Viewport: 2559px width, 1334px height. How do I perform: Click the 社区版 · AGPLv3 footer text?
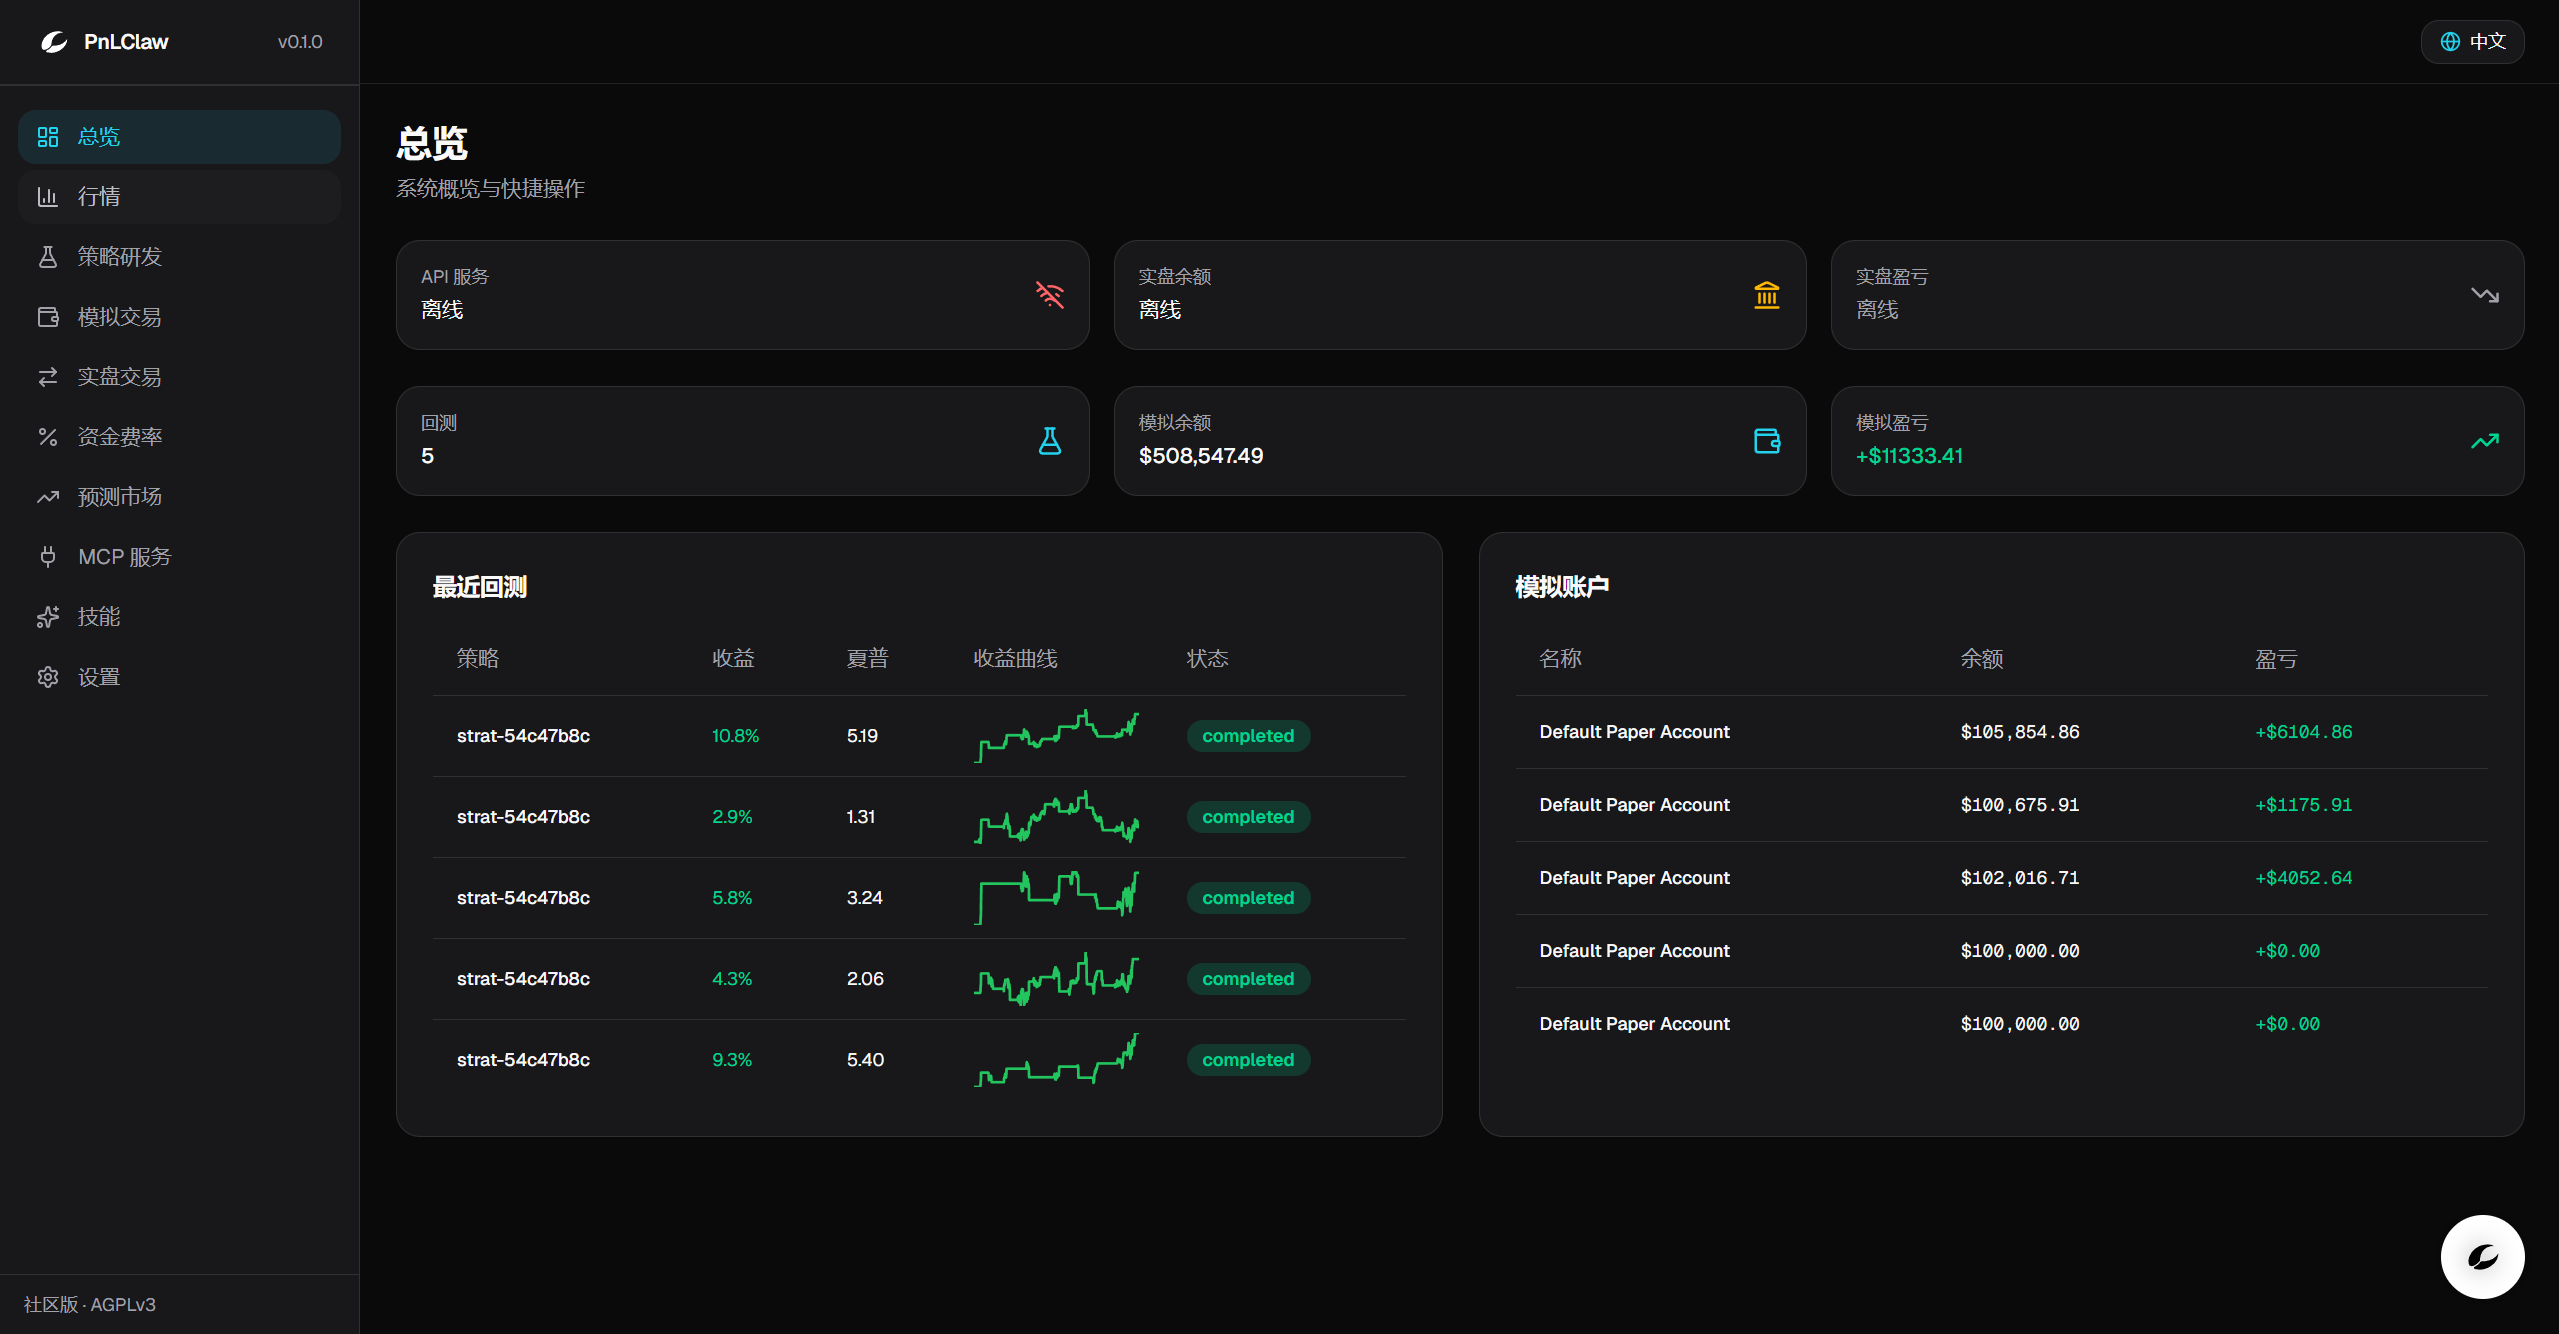click(90, 1305)
